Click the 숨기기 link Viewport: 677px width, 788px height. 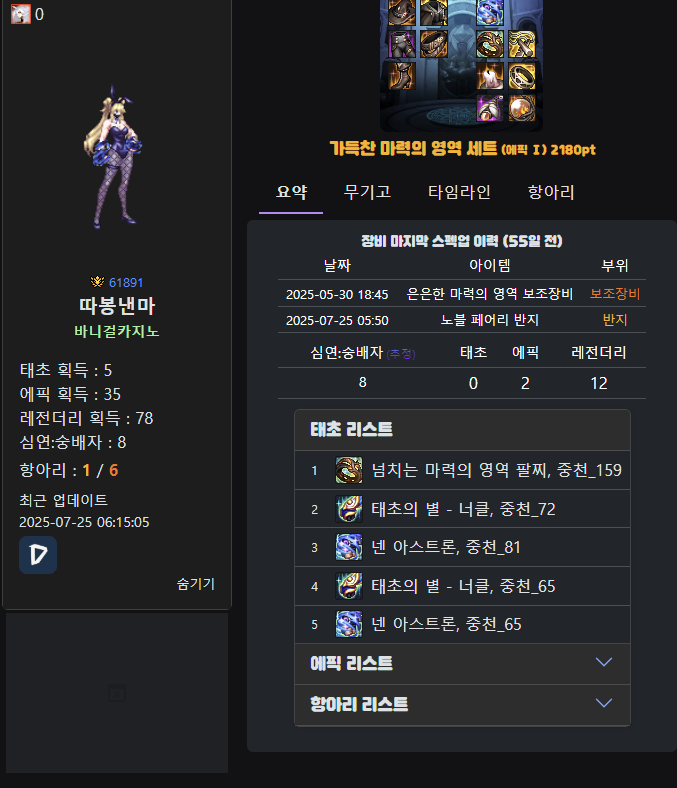coord(196,584)
